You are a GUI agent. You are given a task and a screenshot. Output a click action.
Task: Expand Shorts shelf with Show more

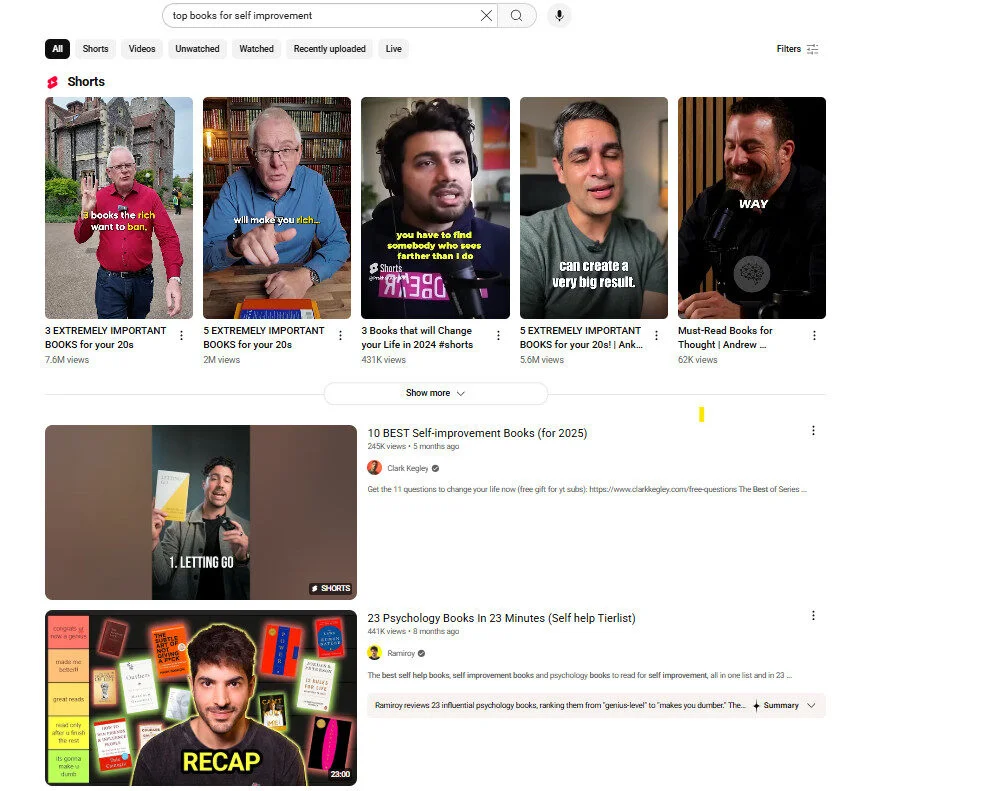click(x=435, y=393)
